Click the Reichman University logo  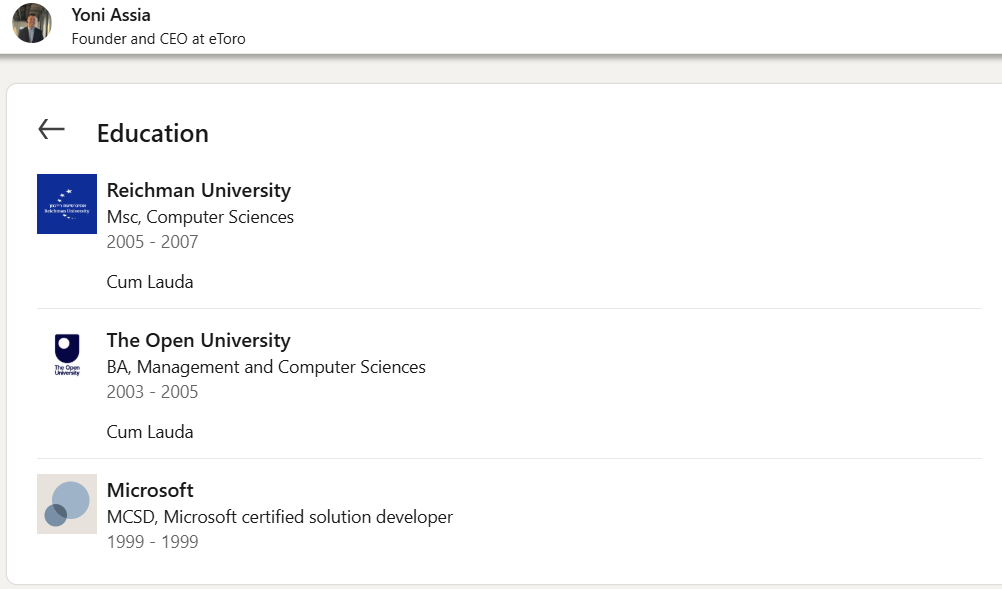coord(67,204)
